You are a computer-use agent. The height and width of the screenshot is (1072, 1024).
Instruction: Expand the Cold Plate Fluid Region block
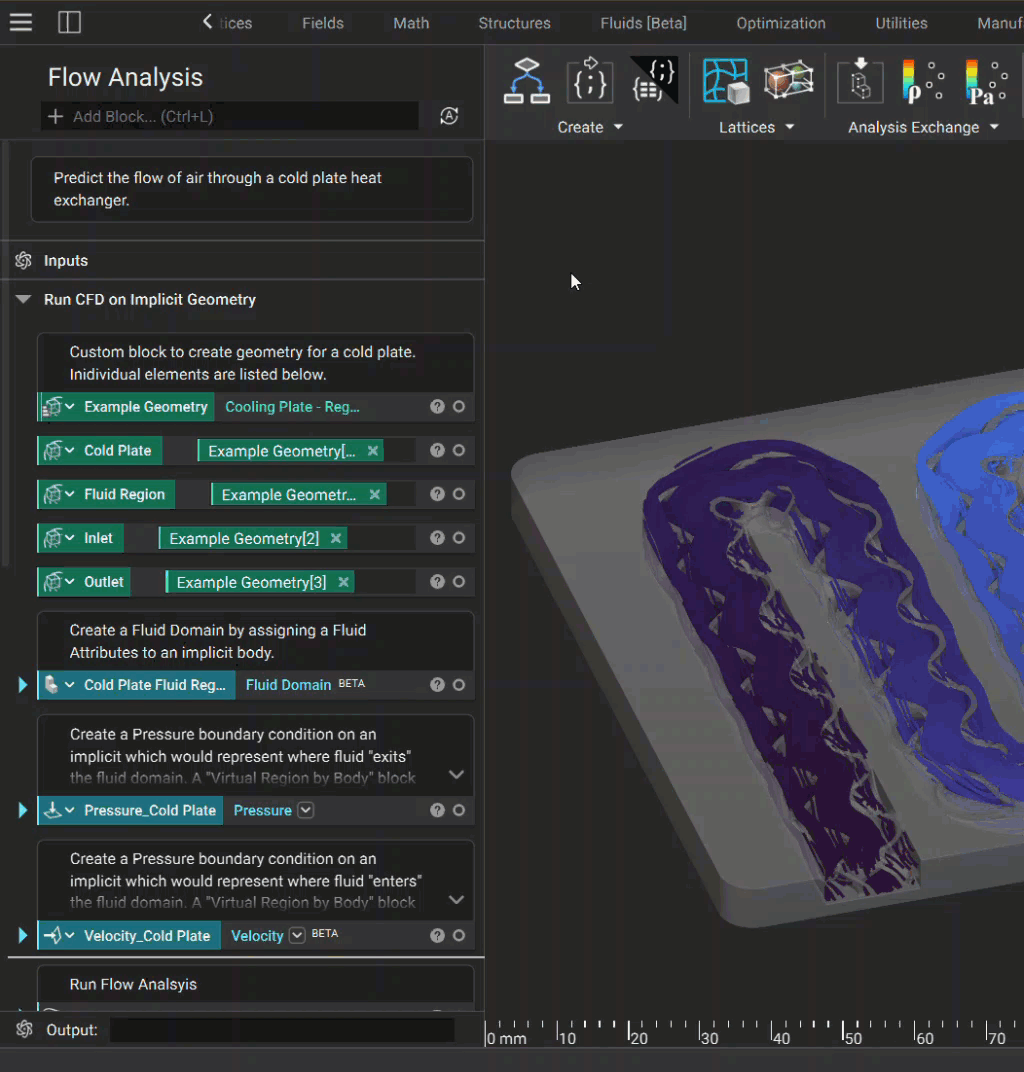point(23,685)
